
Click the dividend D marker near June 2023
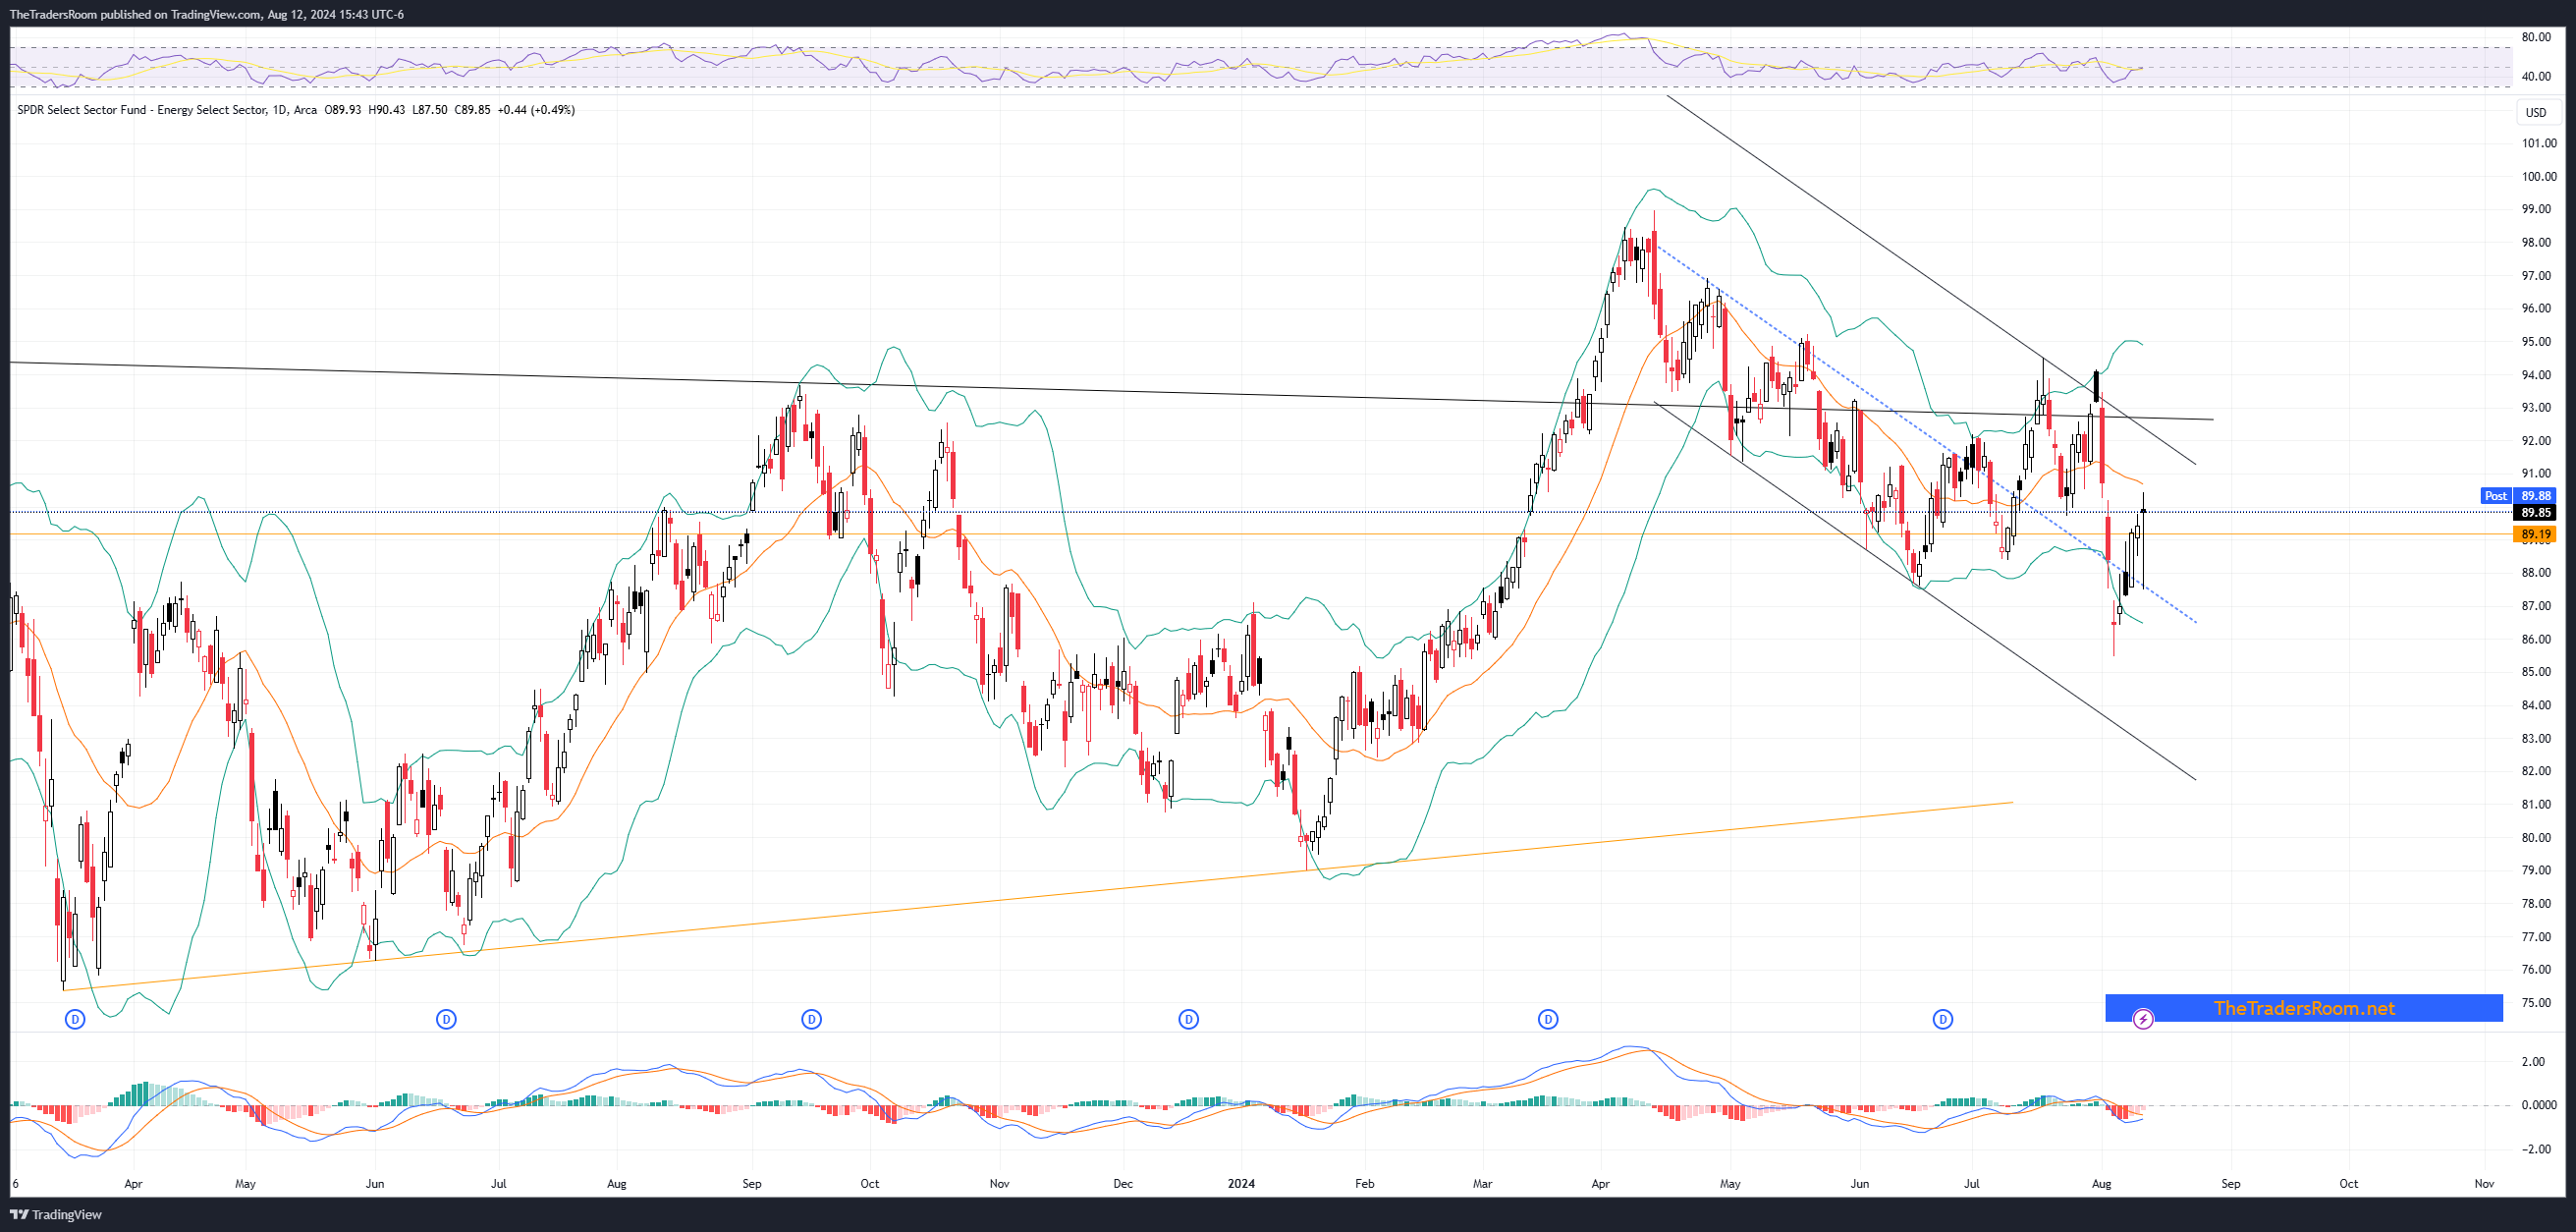[446, 1019]
